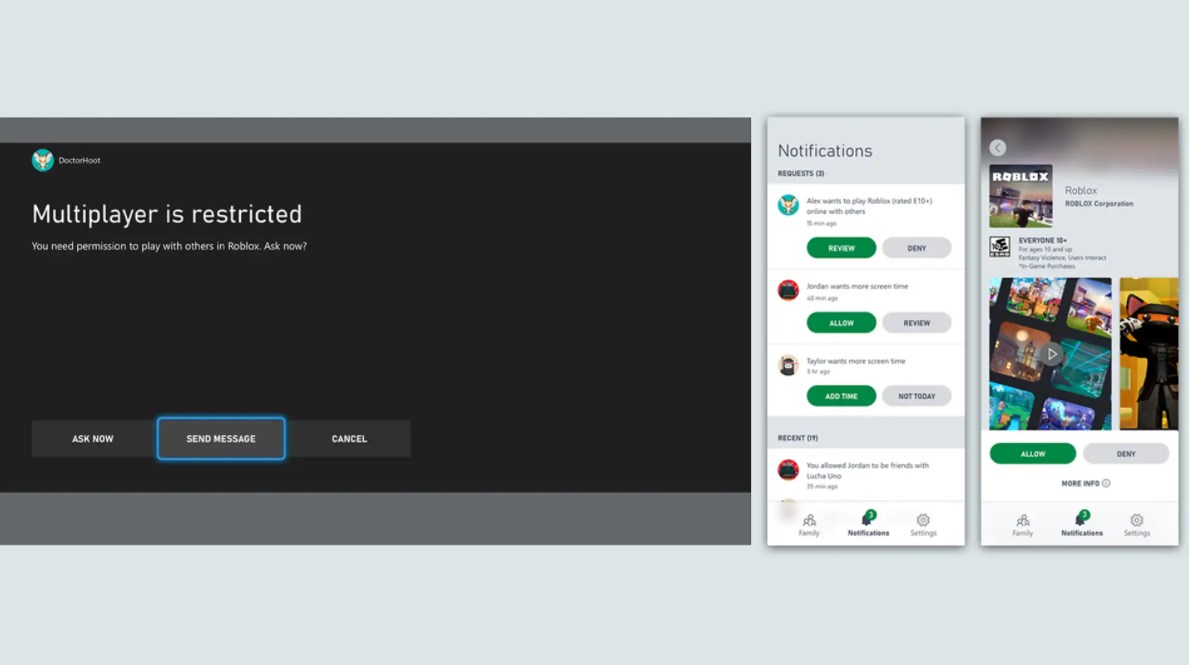Open the Settings tab on the Notifications list screen

pyautogui.click(x=923, y=524)
